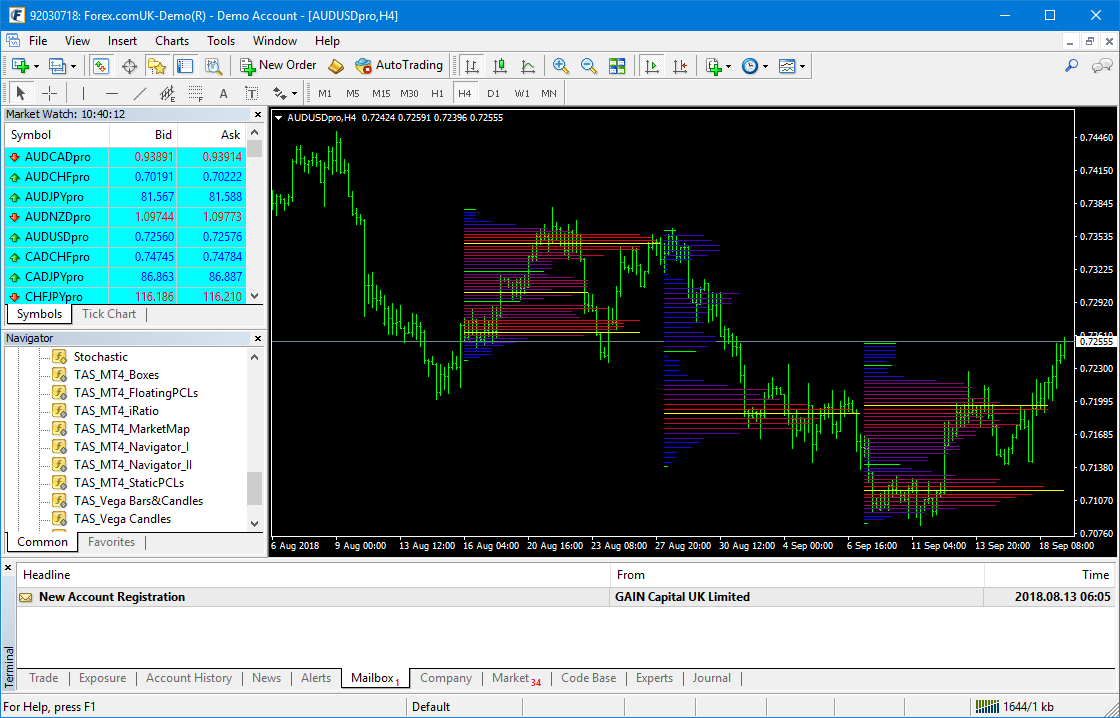Switch chart to Bar Chart icon
Image resolution: width=1120 pixels, height=718 pixels.
point(472,66)
